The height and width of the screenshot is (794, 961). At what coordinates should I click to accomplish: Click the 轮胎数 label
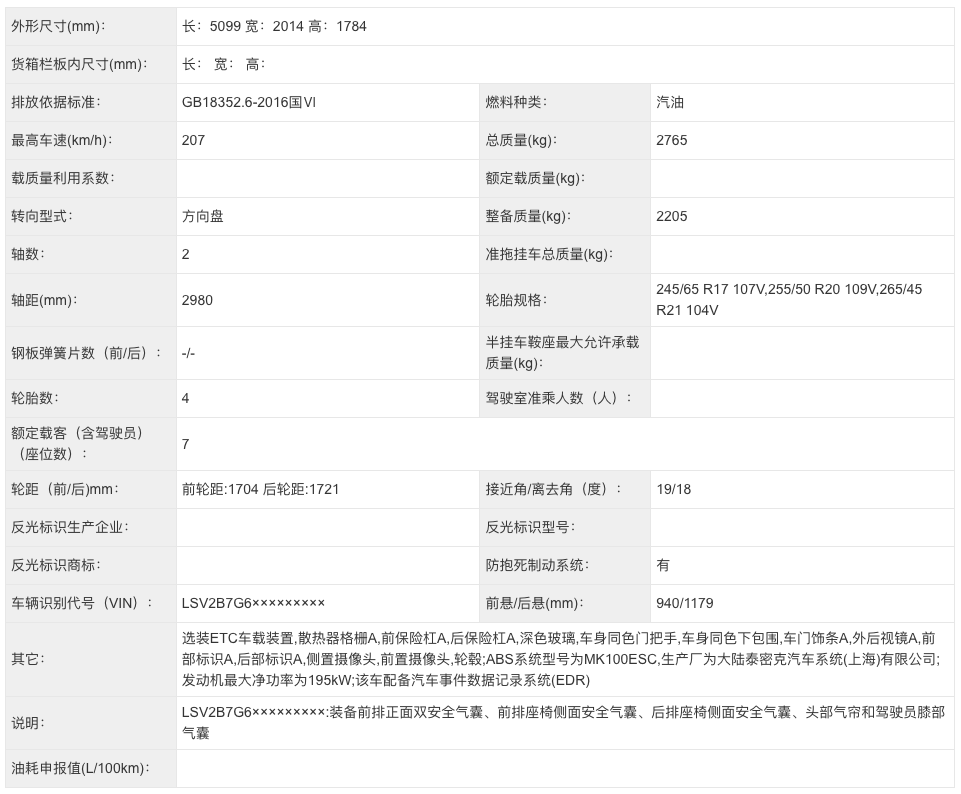pos(35,398)
